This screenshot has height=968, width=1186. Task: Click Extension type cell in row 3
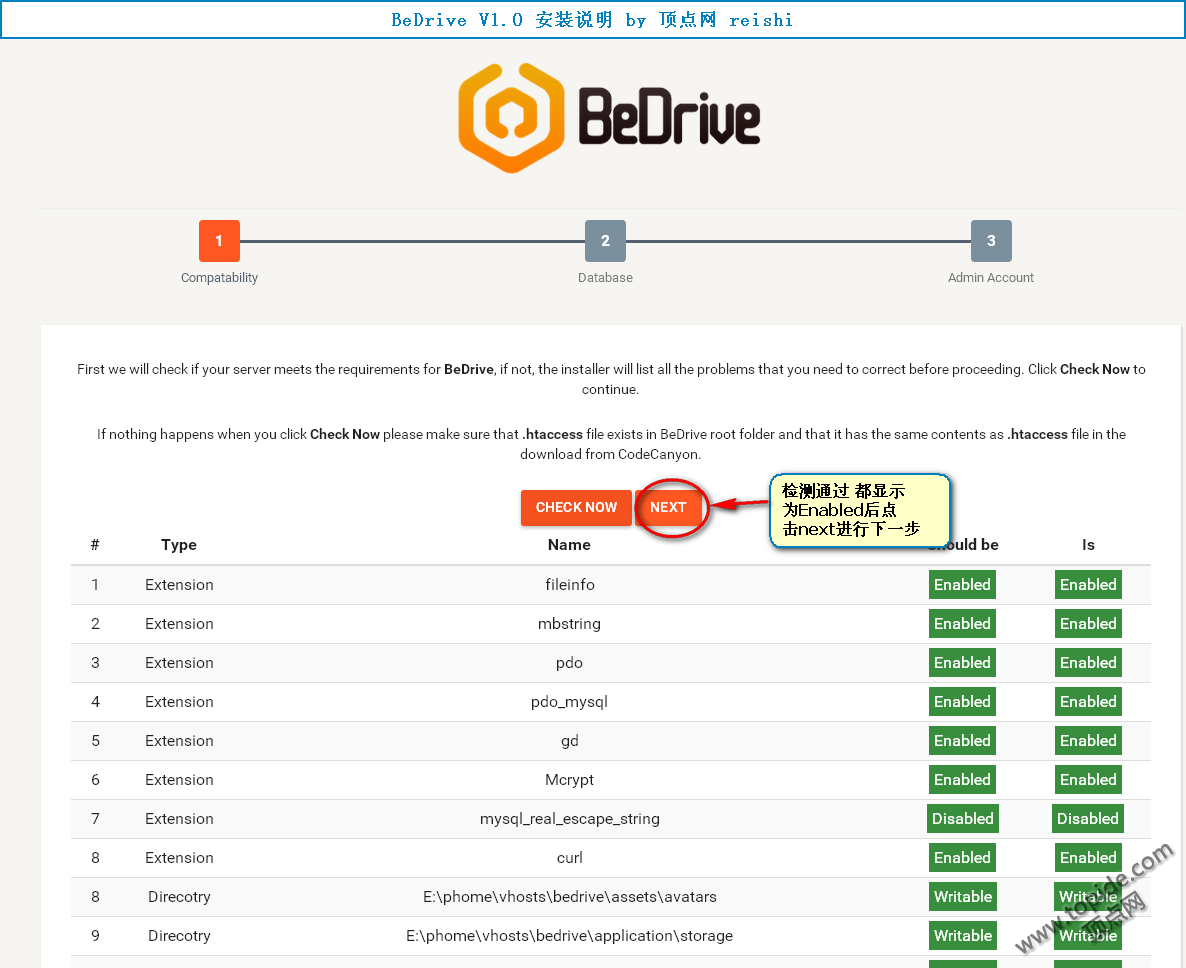pyautogui.click(x=179, y=662)
